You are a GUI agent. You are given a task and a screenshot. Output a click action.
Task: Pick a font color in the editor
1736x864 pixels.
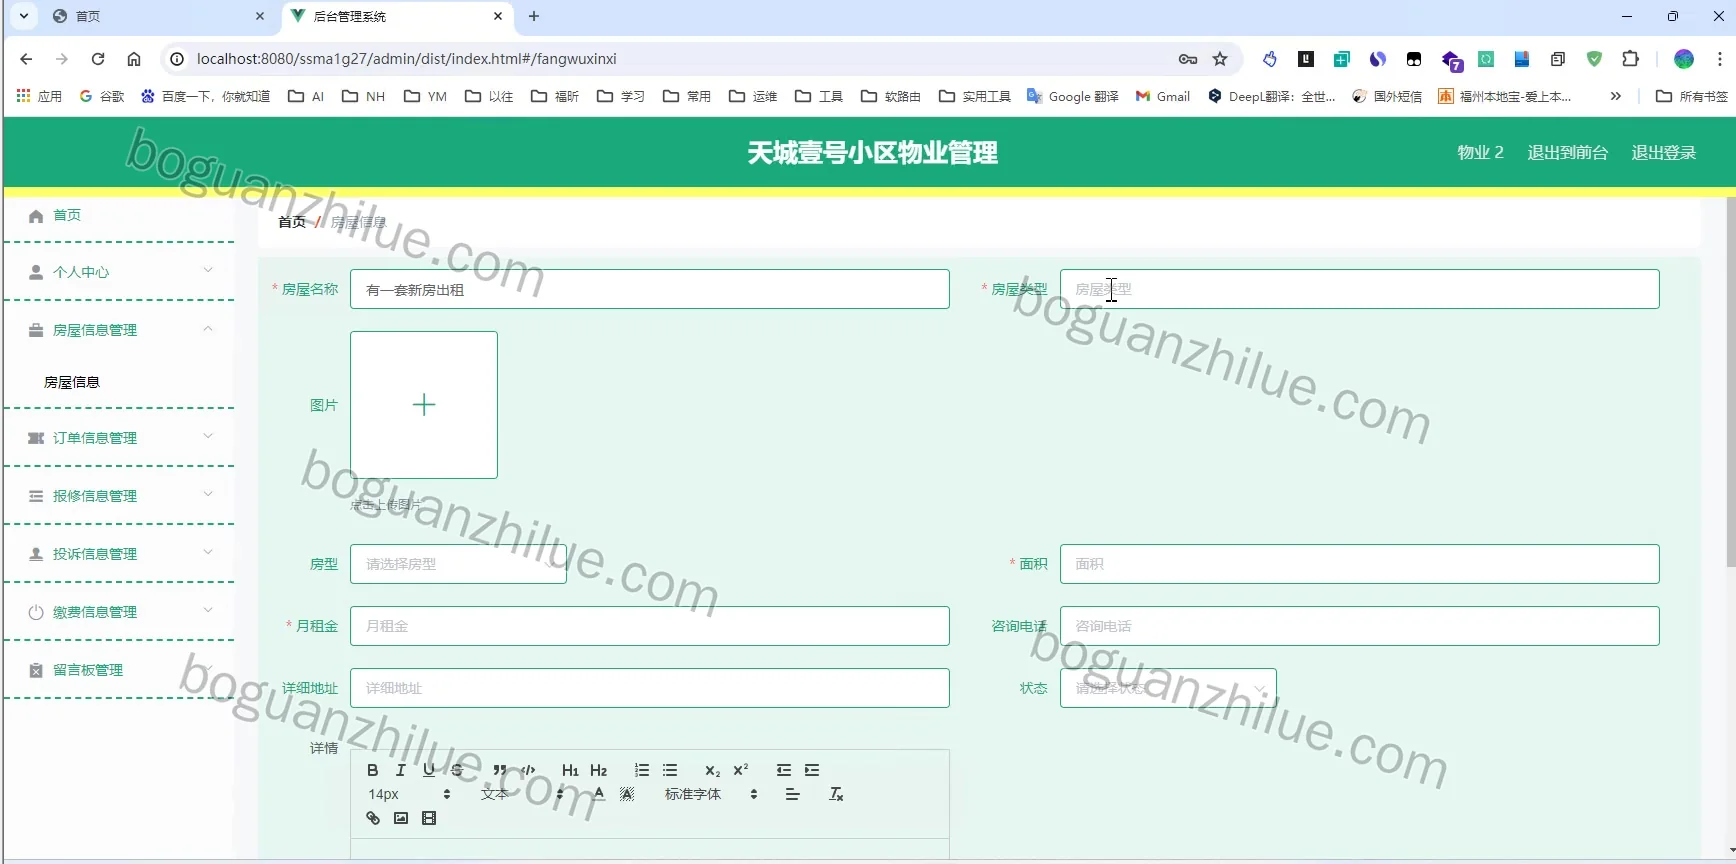click(x=598, y=794)
